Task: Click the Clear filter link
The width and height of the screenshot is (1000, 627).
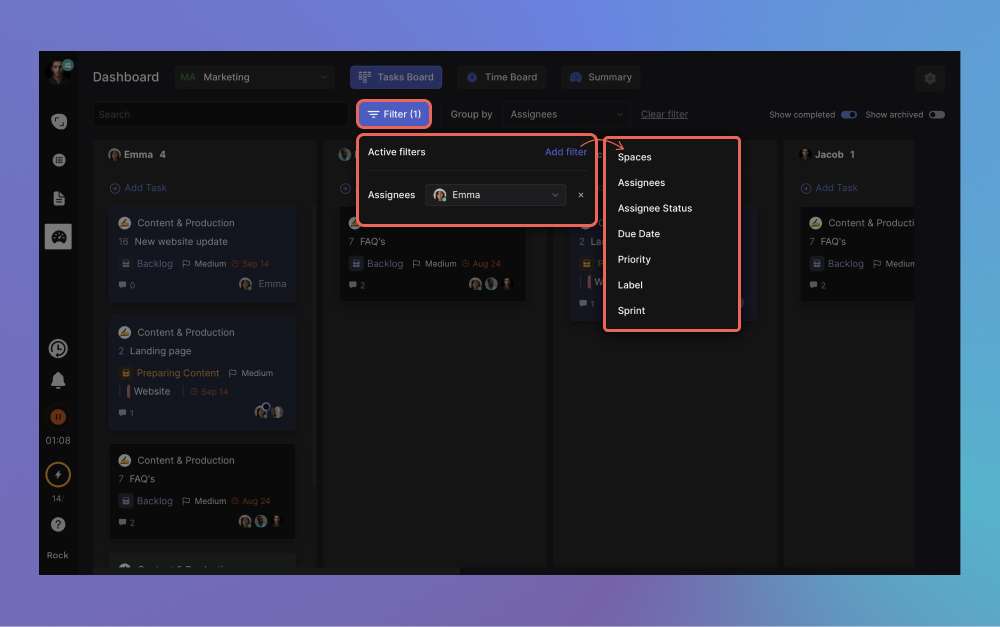Action: pos(664,114)
